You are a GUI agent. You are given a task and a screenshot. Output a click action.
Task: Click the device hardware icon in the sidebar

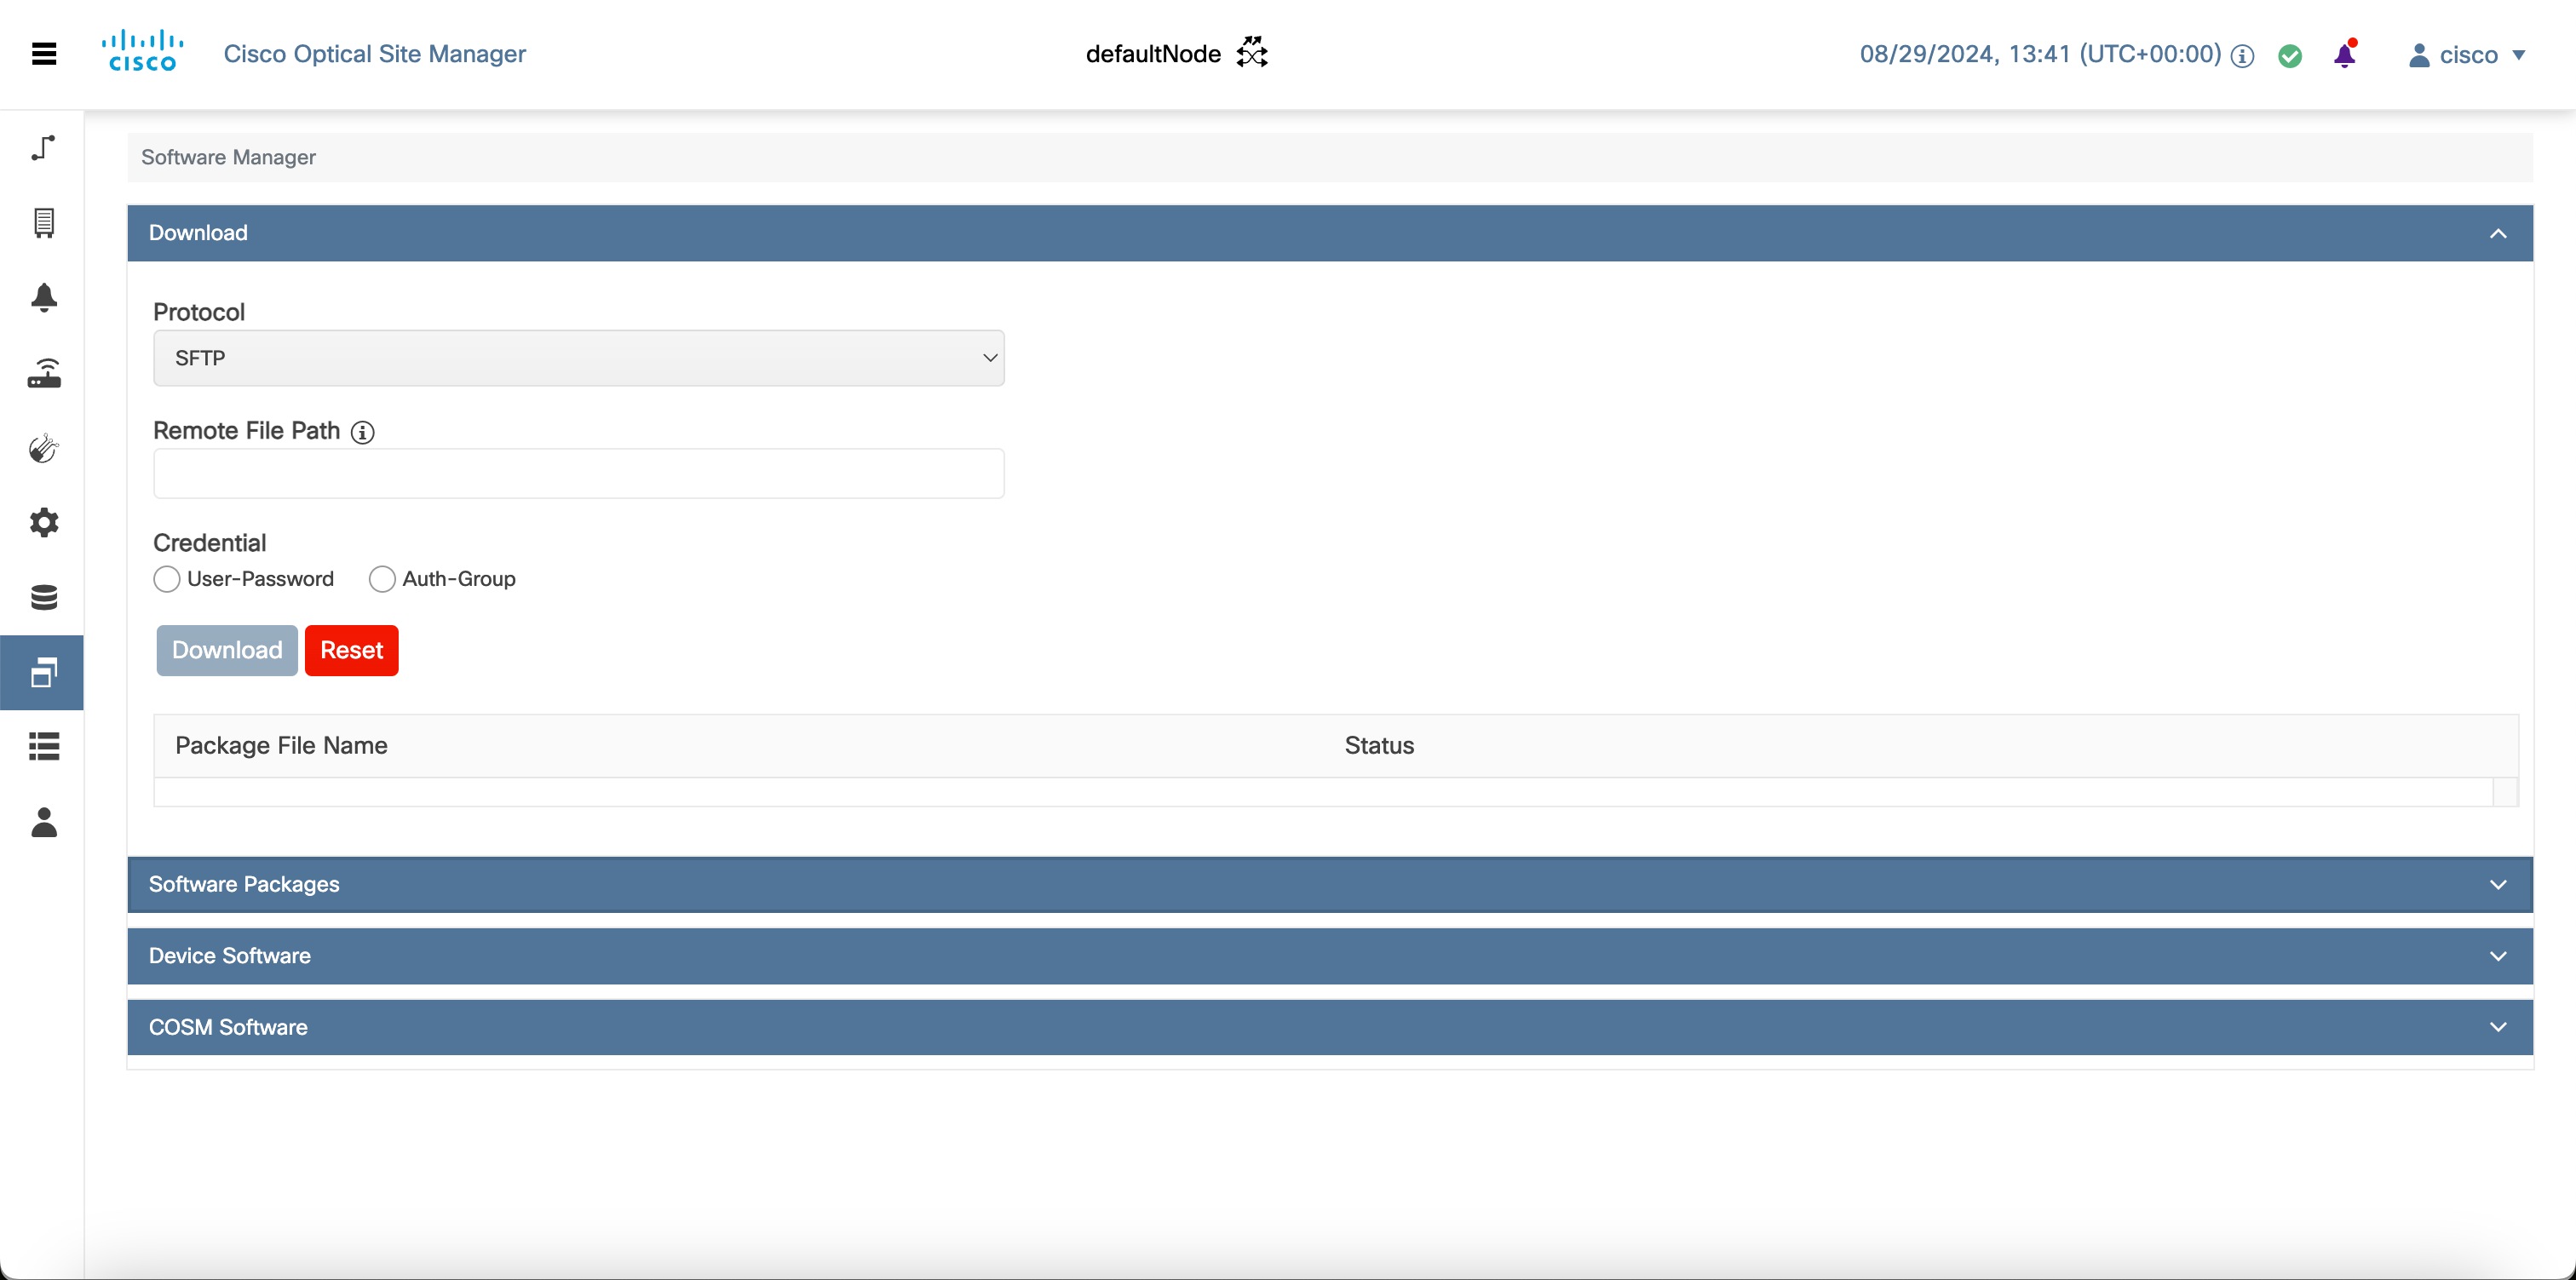[43, 373]
